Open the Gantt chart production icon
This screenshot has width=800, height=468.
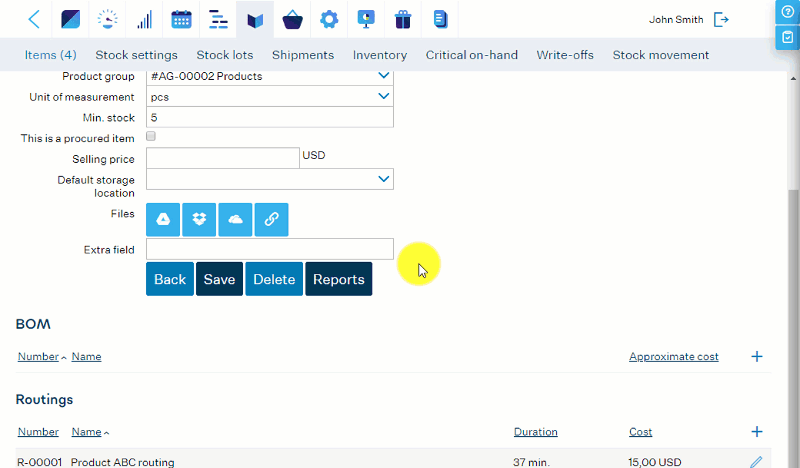tap(218, 19)
